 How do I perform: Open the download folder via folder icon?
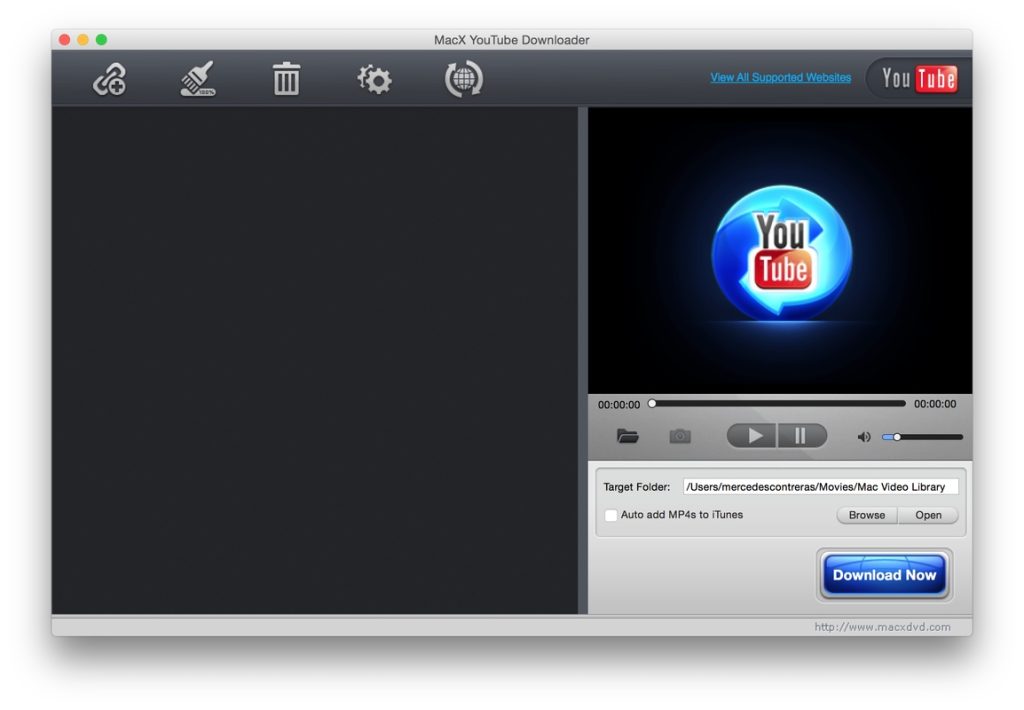click(x=627, y=435)
